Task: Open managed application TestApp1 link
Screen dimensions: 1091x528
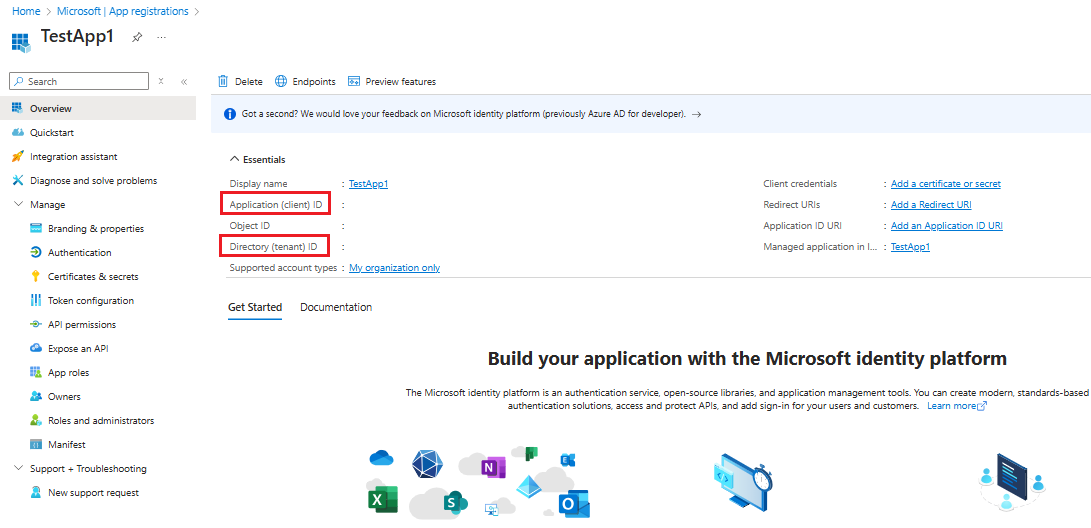Action: coord(910,246)
